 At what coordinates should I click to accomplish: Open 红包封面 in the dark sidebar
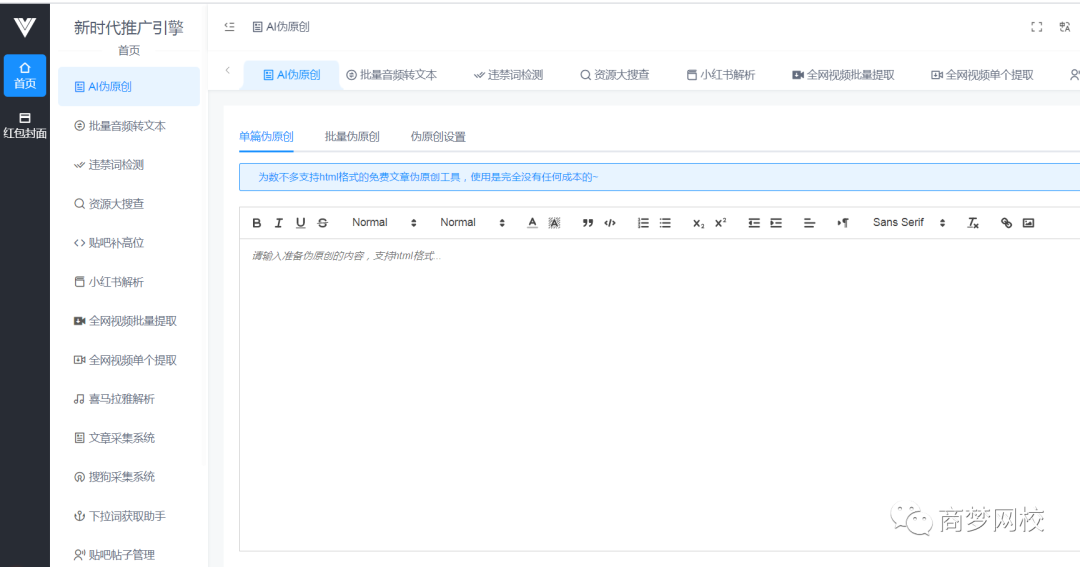[x=25, y=125]
